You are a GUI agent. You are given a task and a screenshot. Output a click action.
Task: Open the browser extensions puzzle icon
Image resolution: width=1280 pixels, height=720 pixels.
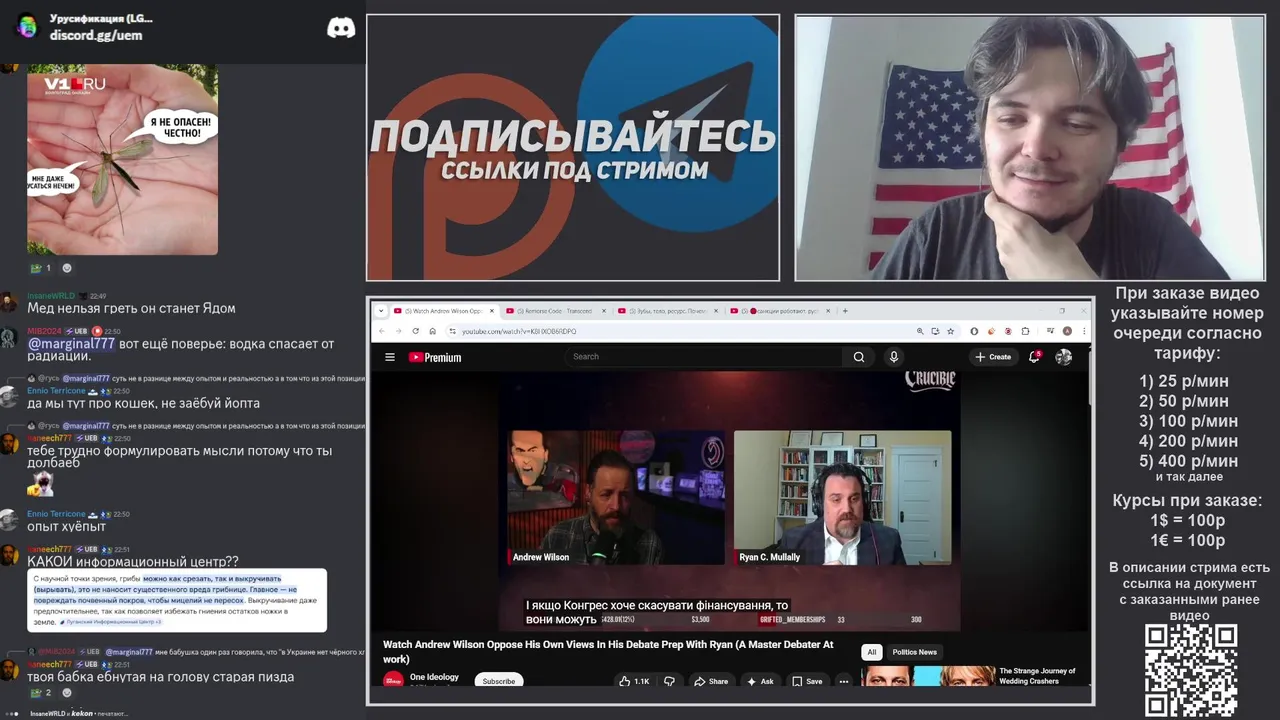(1025, 331)
